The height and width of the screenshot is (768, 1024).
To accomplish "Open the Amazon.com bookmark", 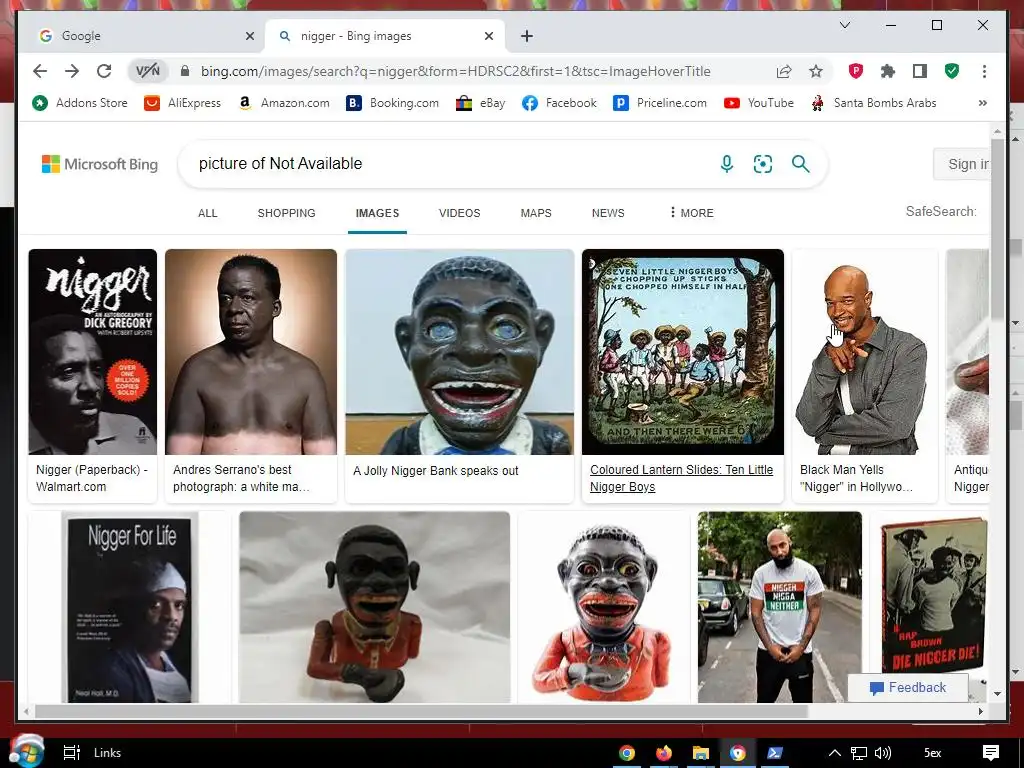I will click(x=283, y=103).
